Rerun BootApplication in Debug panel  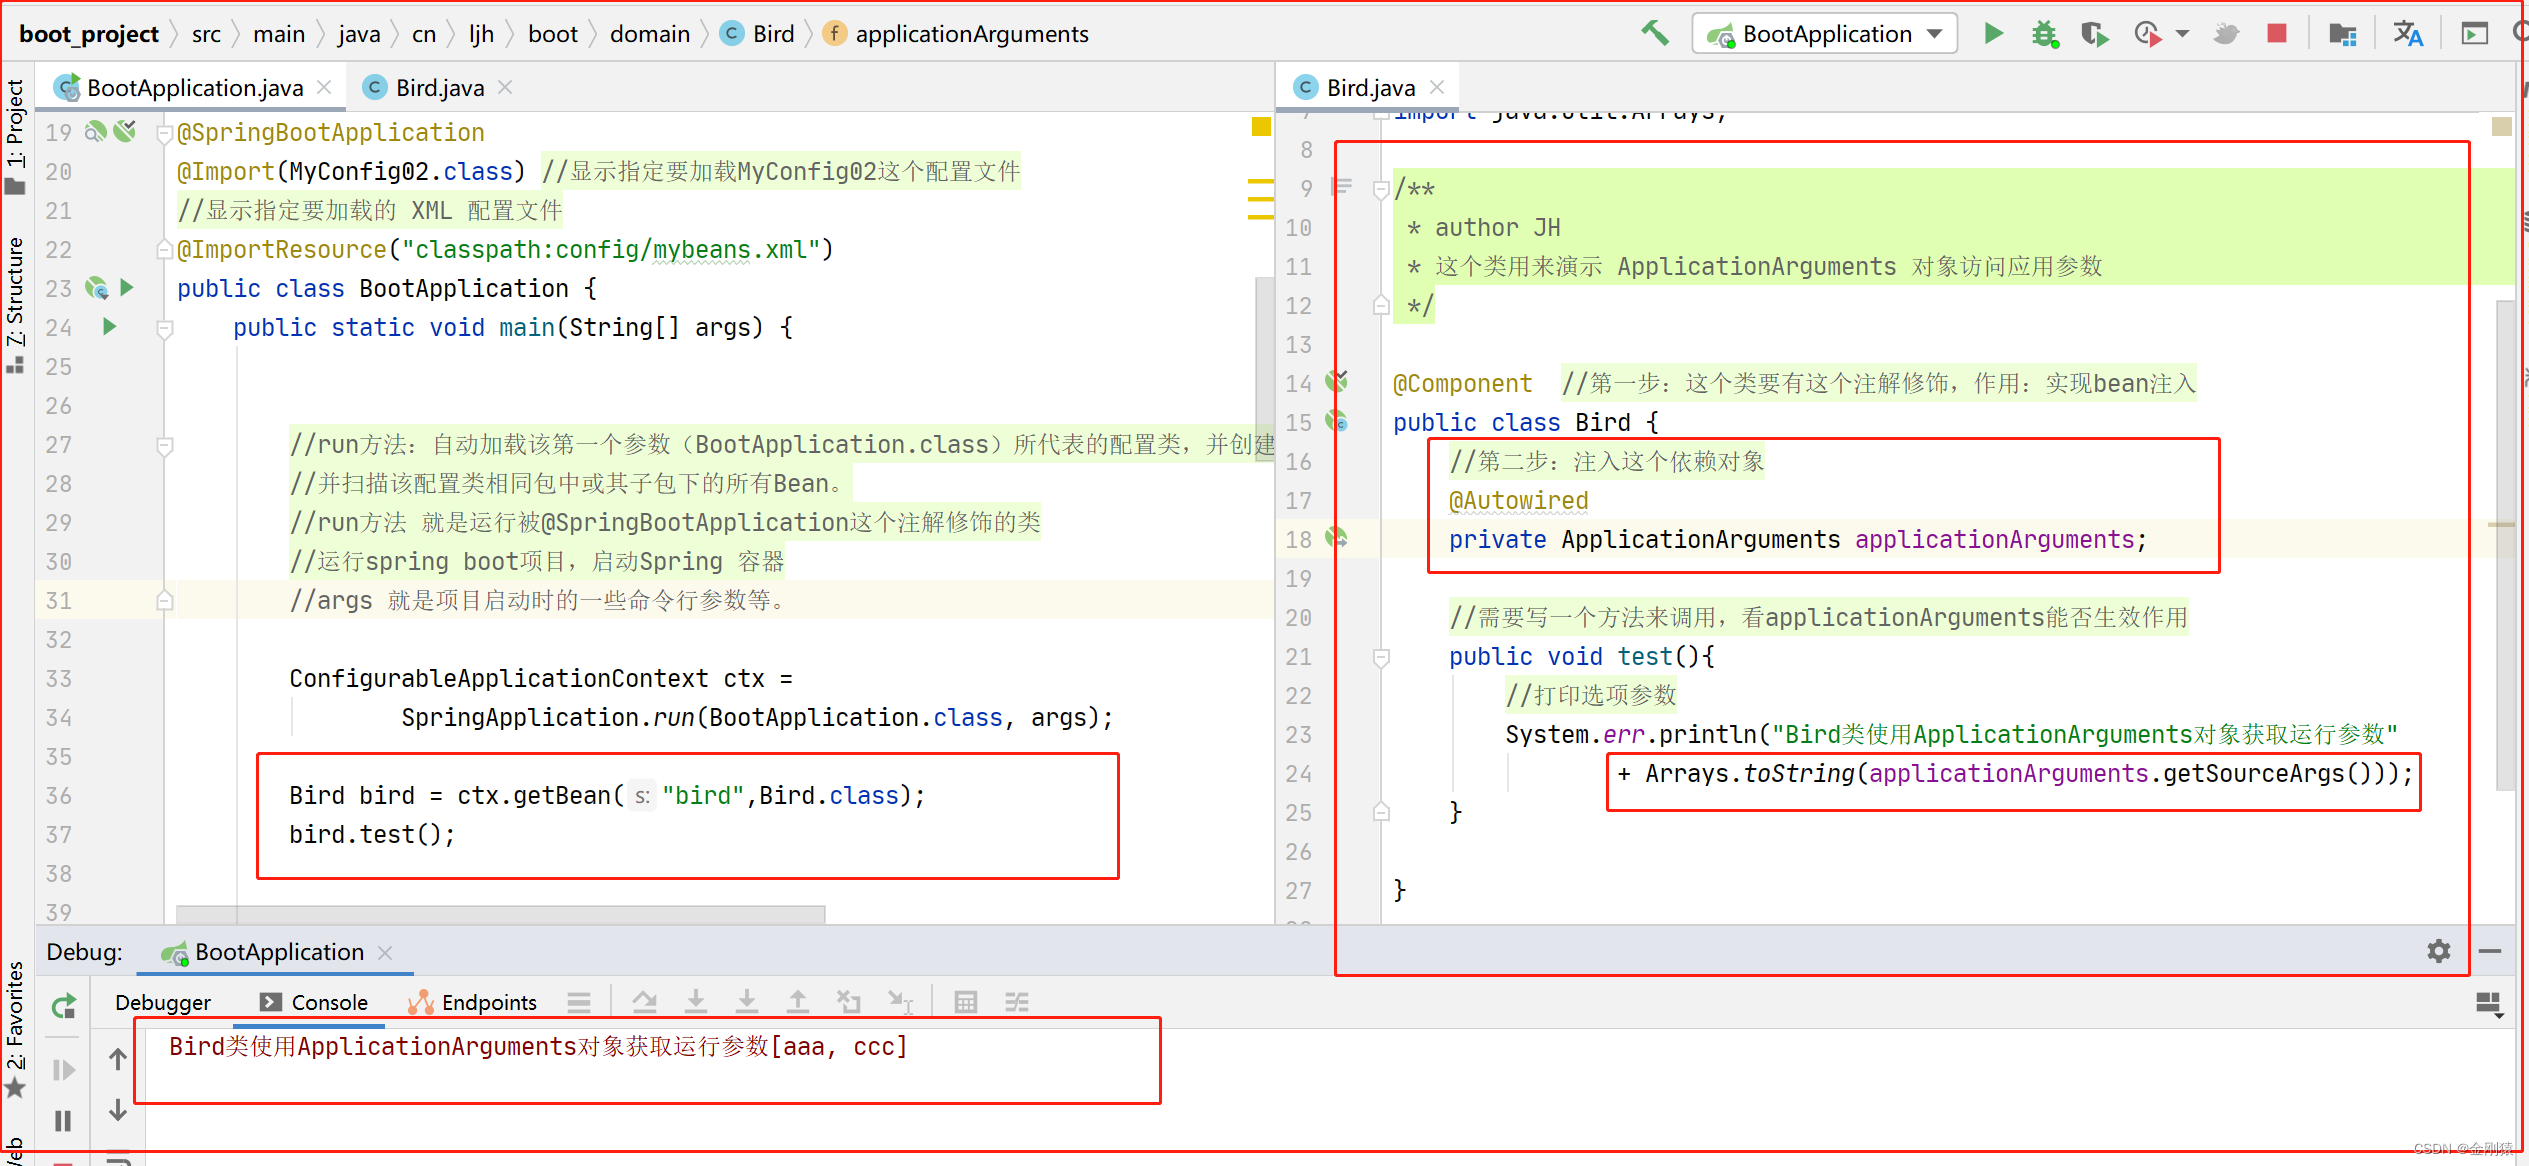point(64,1007)
